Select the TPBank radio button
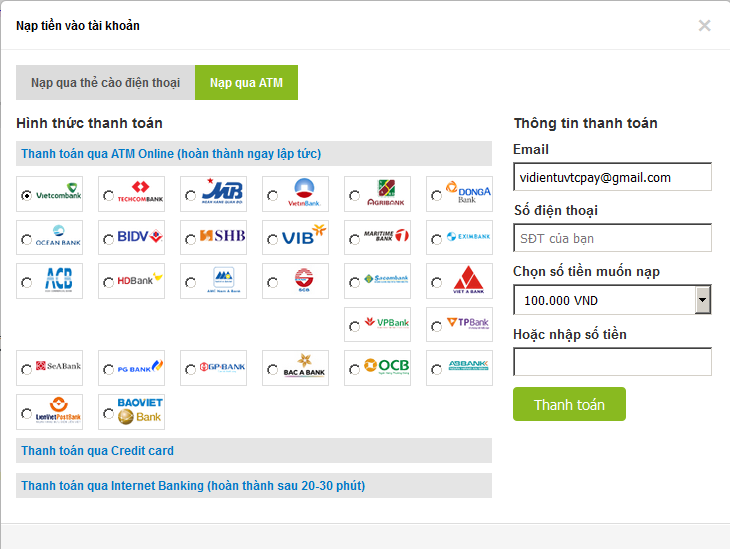Viewport: 730px width, 549px height. point(436,326)
